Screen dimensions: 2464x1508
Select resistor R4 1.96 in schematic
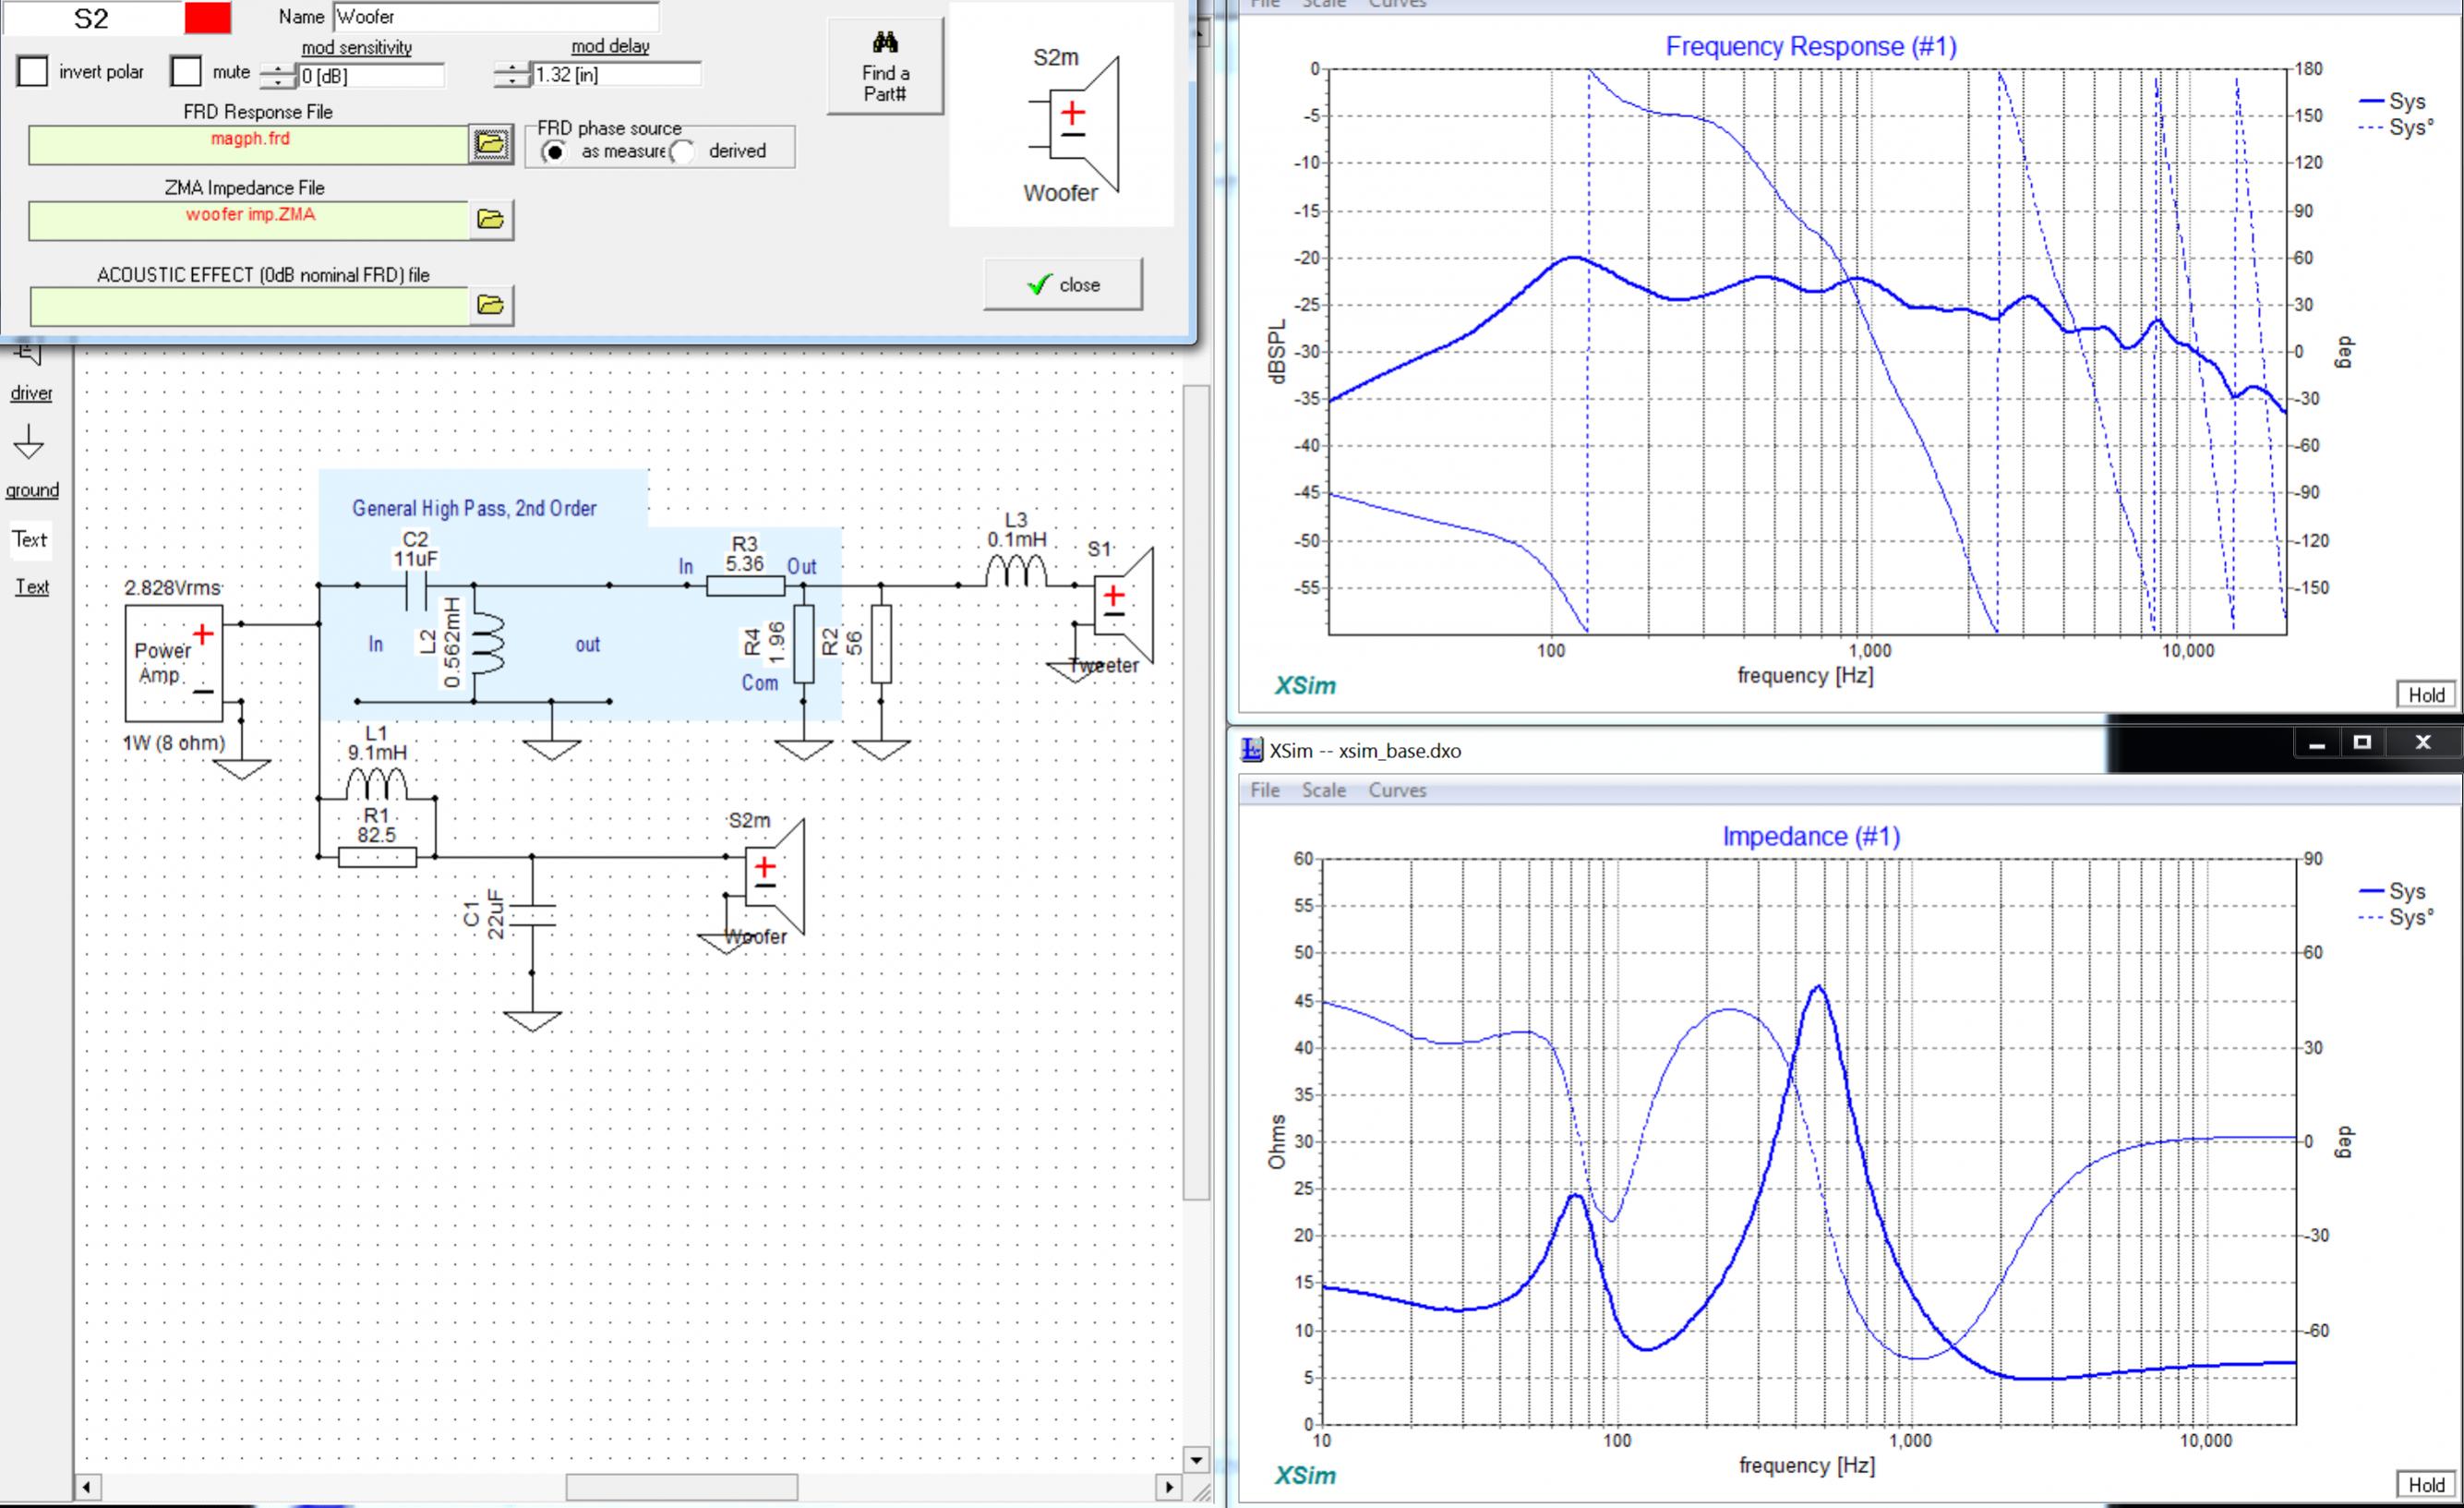pos(804,643)
